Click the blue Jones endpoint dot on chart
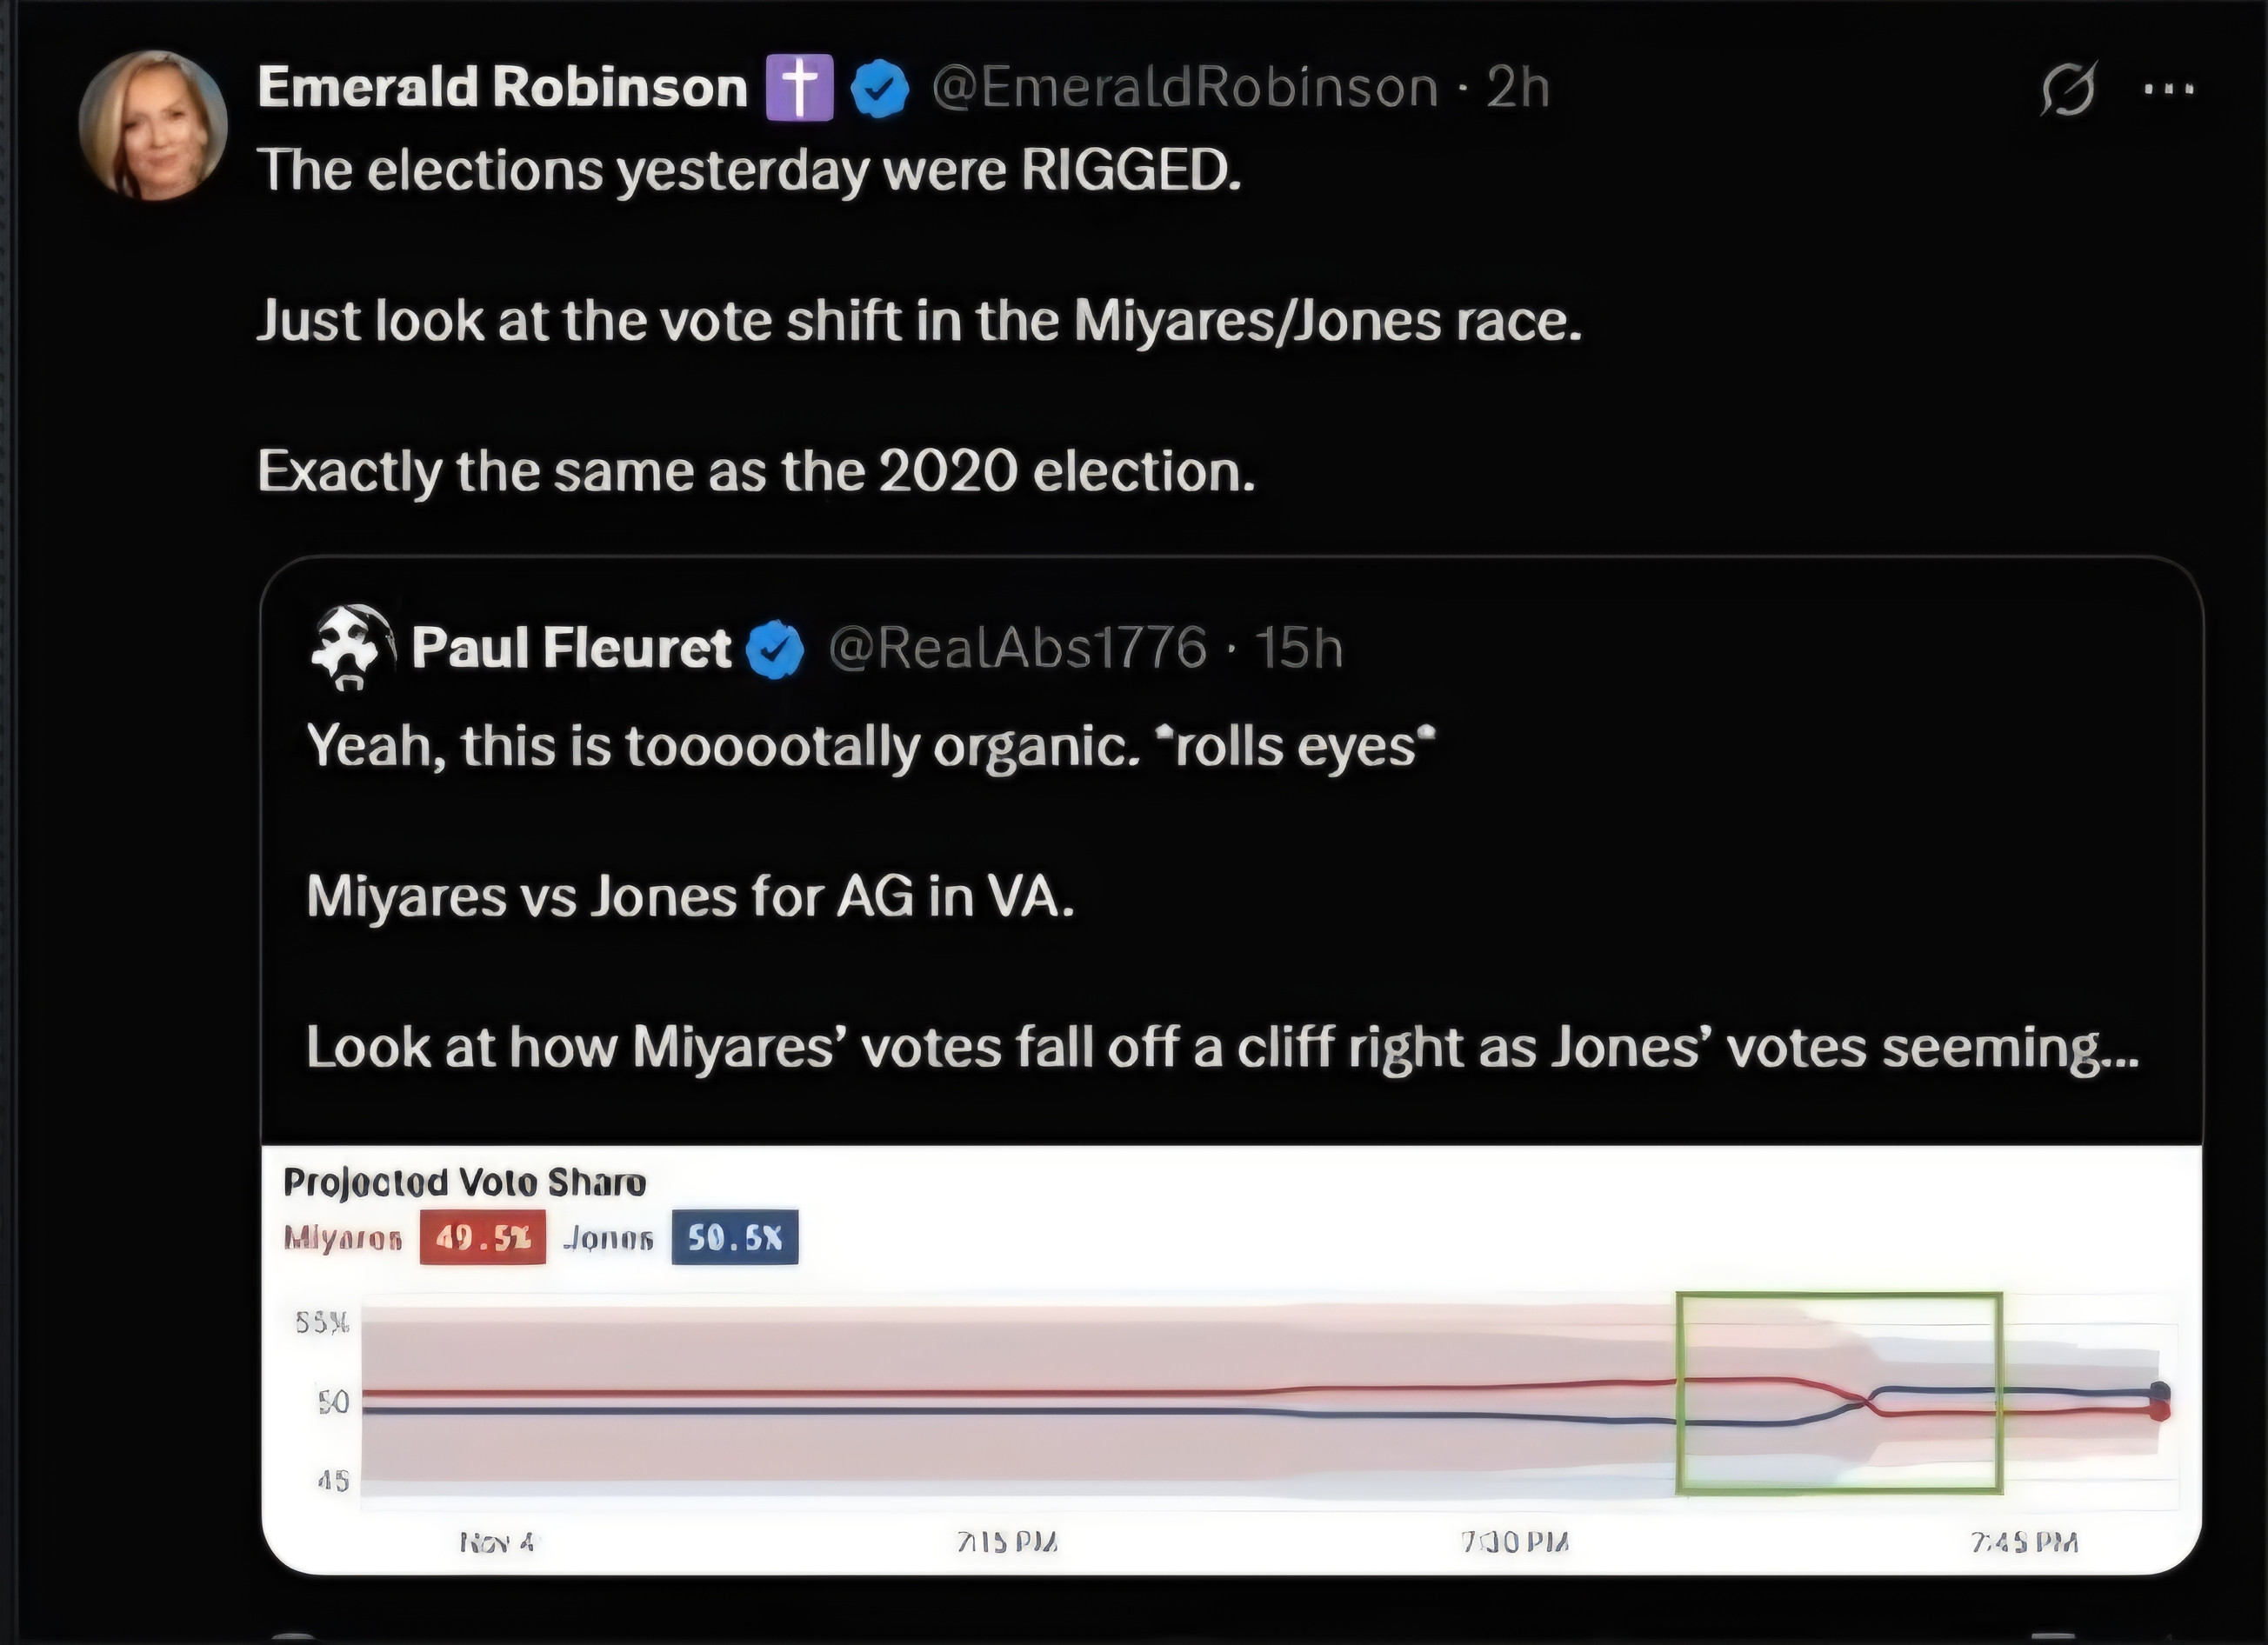 (2159, 1391)
